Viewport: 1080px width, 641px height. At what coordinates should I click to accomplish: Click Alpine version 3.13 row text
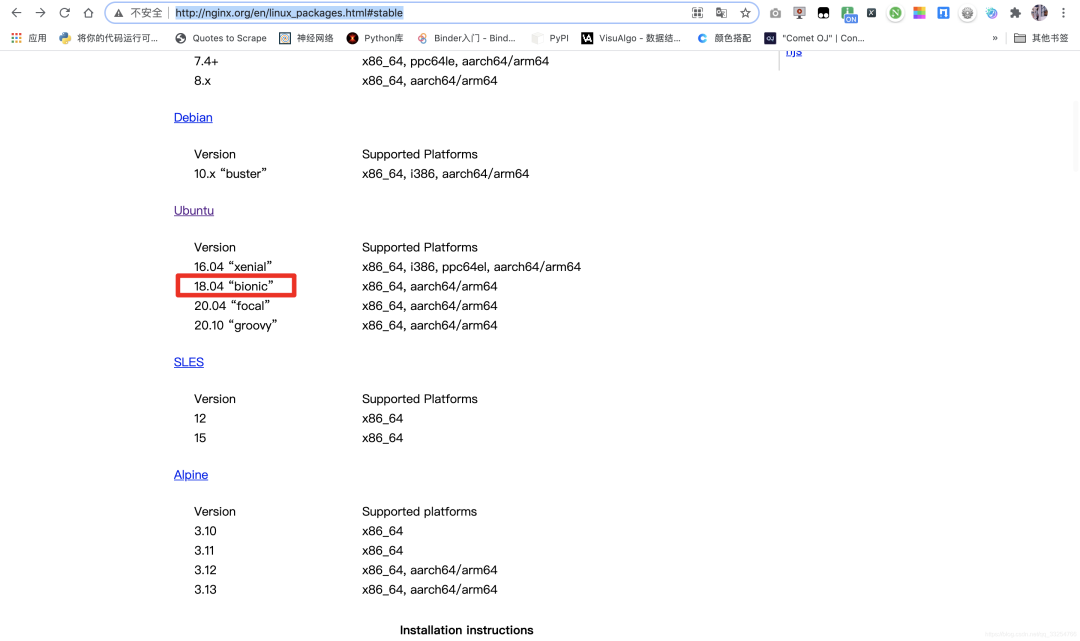(205, 589)
